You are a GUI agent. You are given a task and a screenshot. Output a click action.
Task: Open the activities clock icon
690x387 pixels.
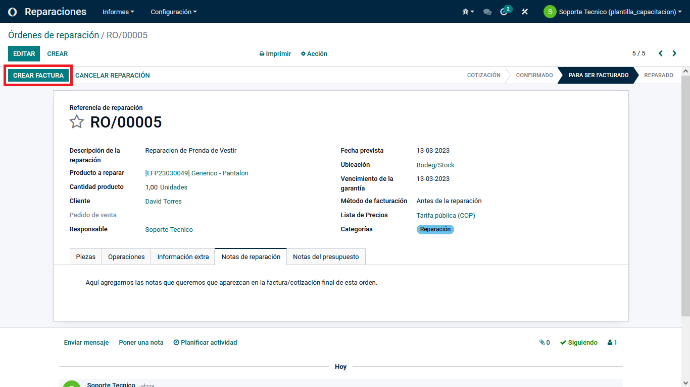[505, 11]
